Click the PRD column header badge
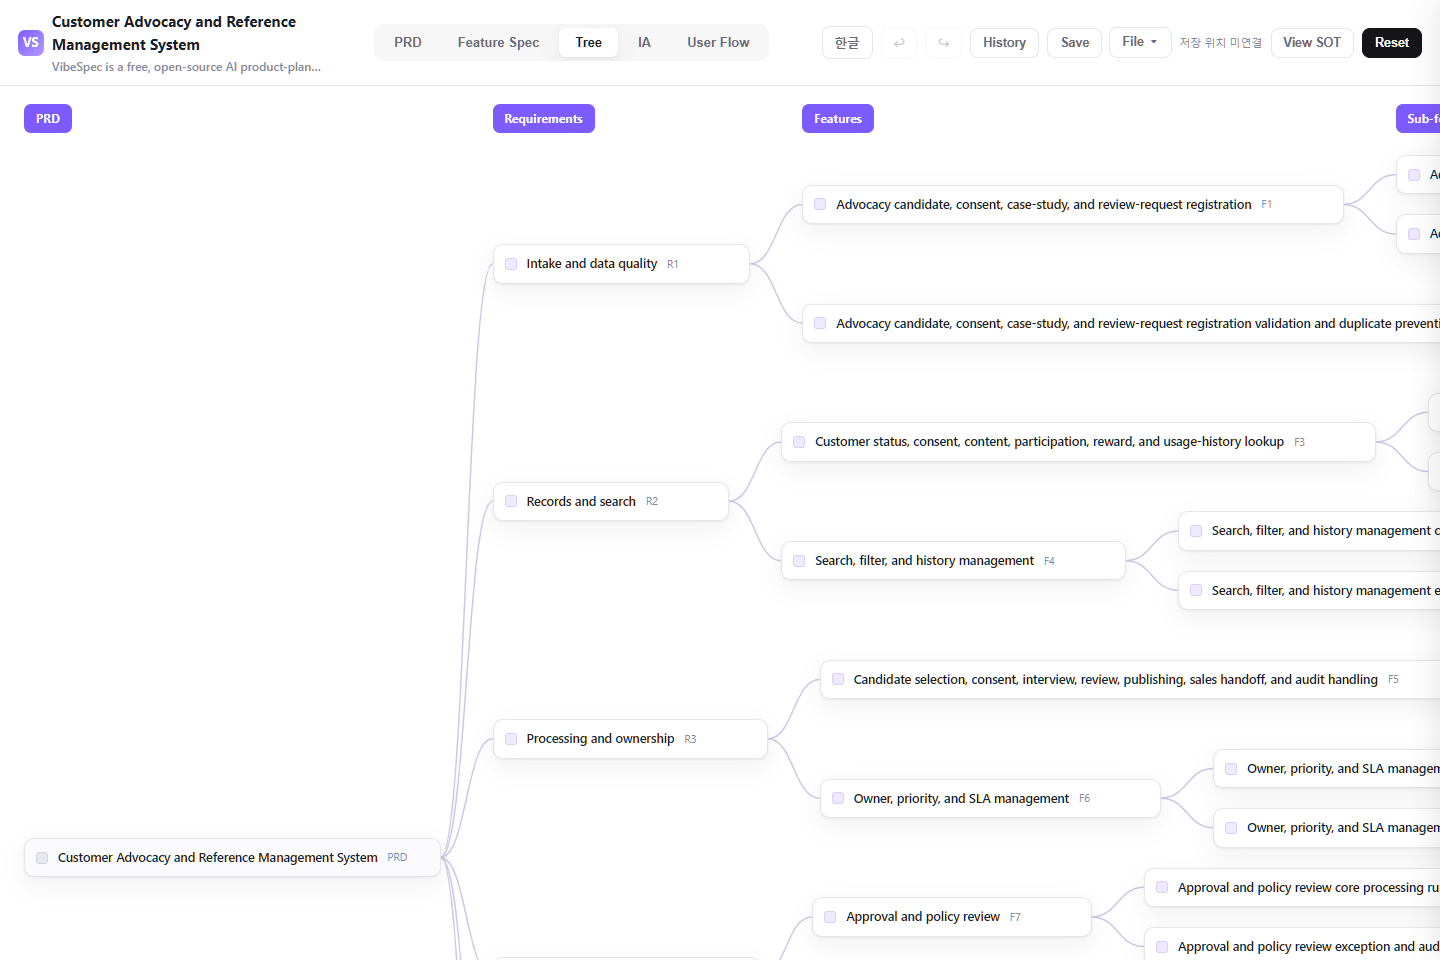The height and width of the screenshot is (960, 1440). [x=48, y=119]
